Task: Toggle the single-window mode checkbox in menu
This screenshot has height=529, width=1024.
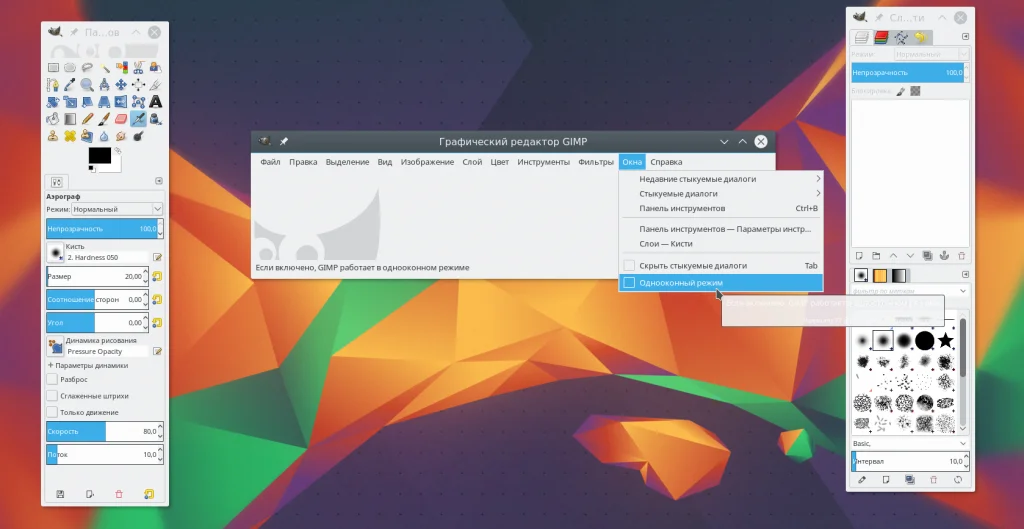Action: click(x=629, y=283)
